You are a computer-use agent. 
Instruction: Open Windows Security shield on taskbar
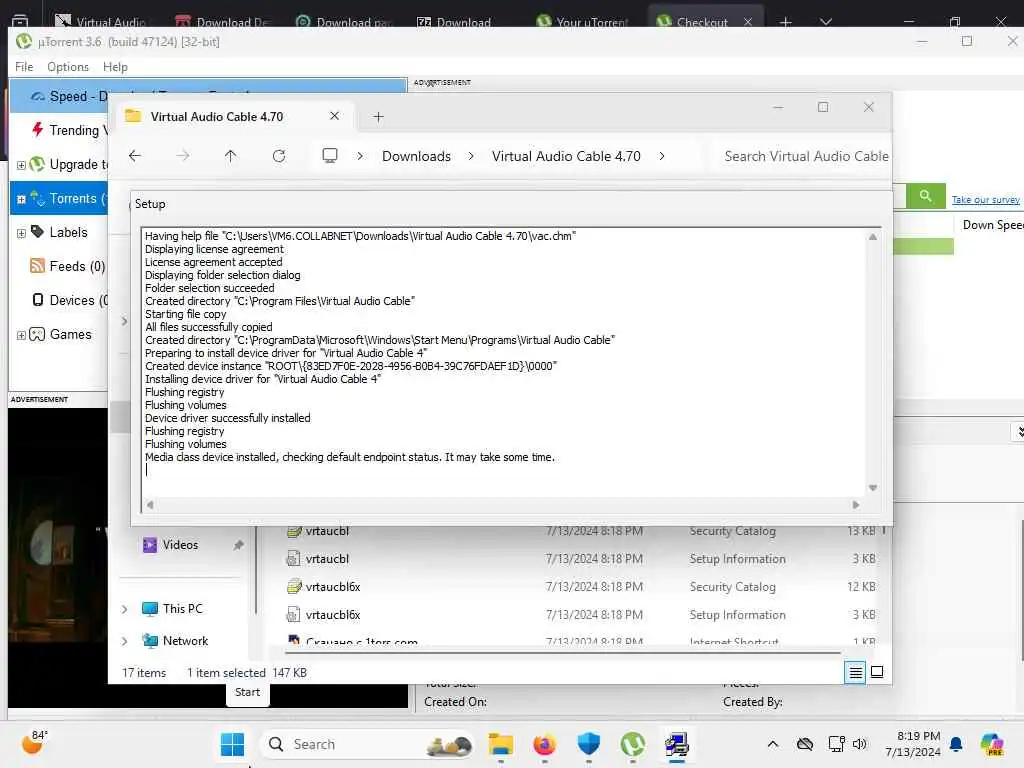pos(588,744)
